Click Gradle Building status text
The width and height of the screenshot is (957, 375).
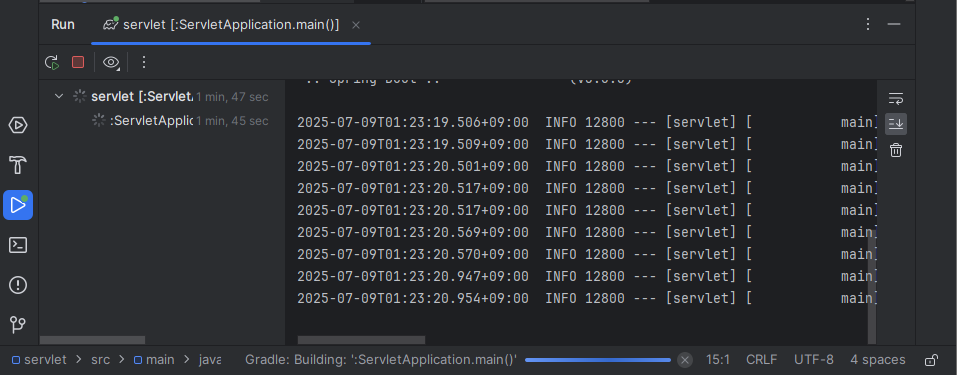(381, 360)
